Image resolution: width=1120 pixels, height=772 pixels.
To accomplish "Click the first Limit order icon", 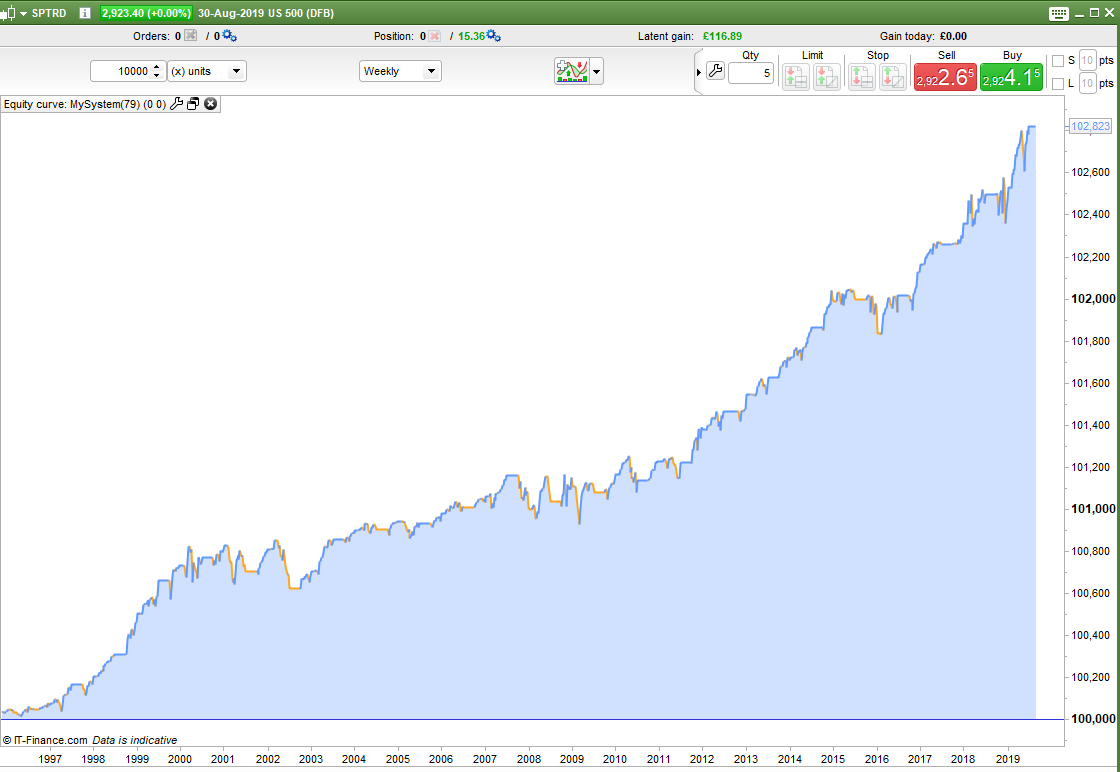I will click(x=796, y=76).
